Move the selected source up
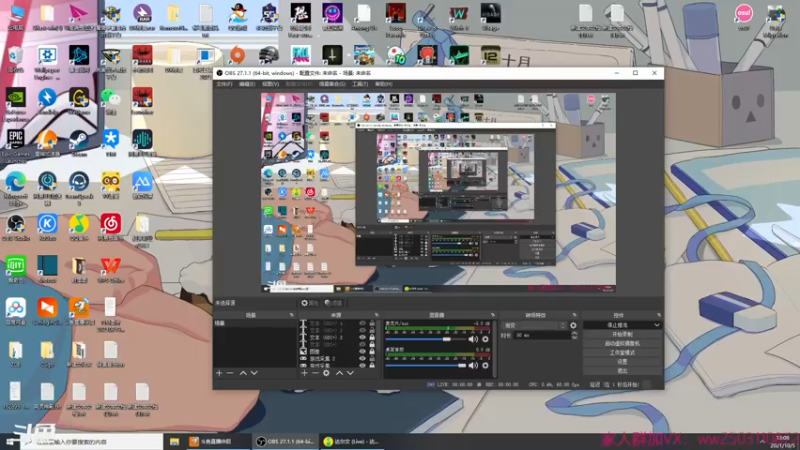 [x=339, y=373]
